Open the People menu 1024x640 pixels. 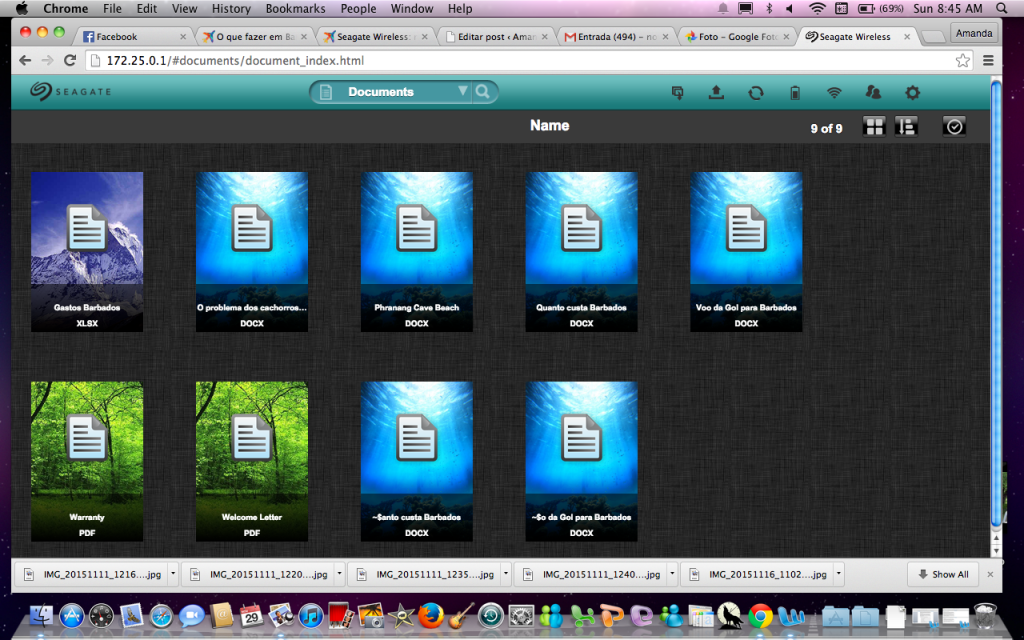(x=358, y=8)
